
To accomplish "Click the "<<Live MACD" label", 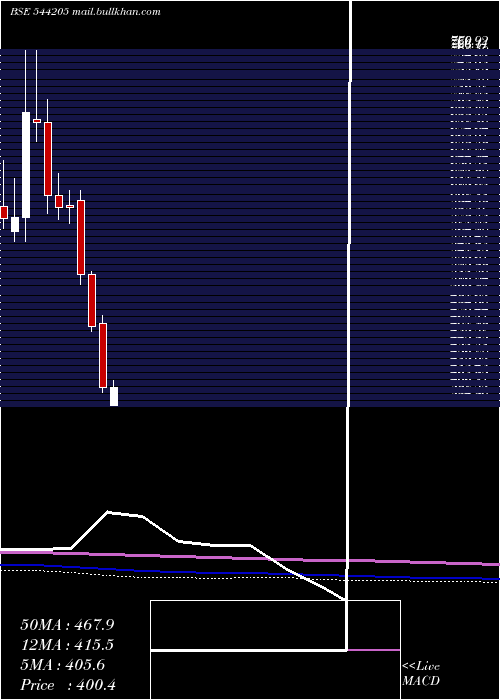I will point(421,673).
